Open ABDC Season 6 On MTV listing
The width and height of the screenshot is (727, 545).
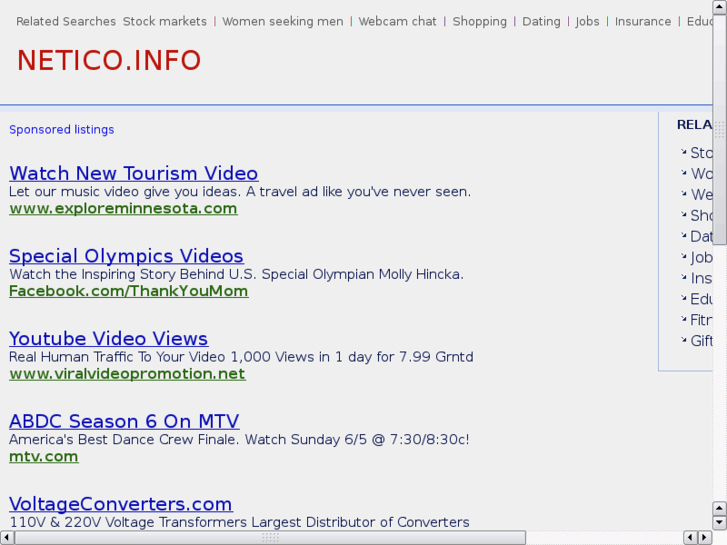click(x=124, y=421)
